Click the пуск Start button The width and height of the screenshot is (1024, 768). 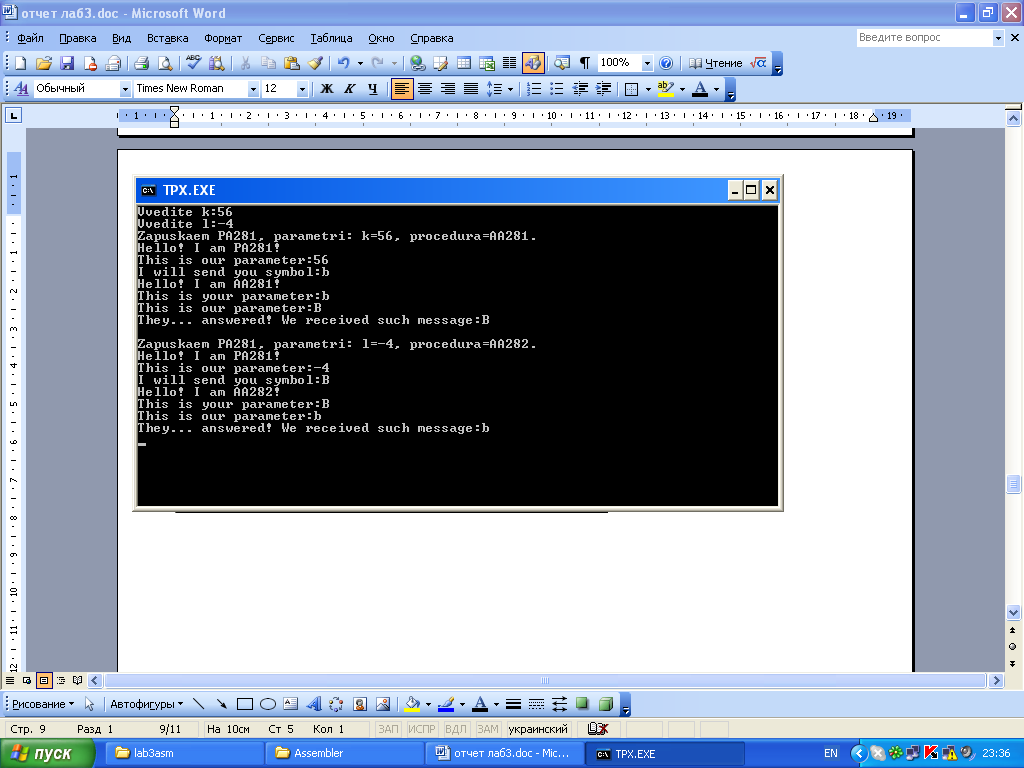coord(48,753)
